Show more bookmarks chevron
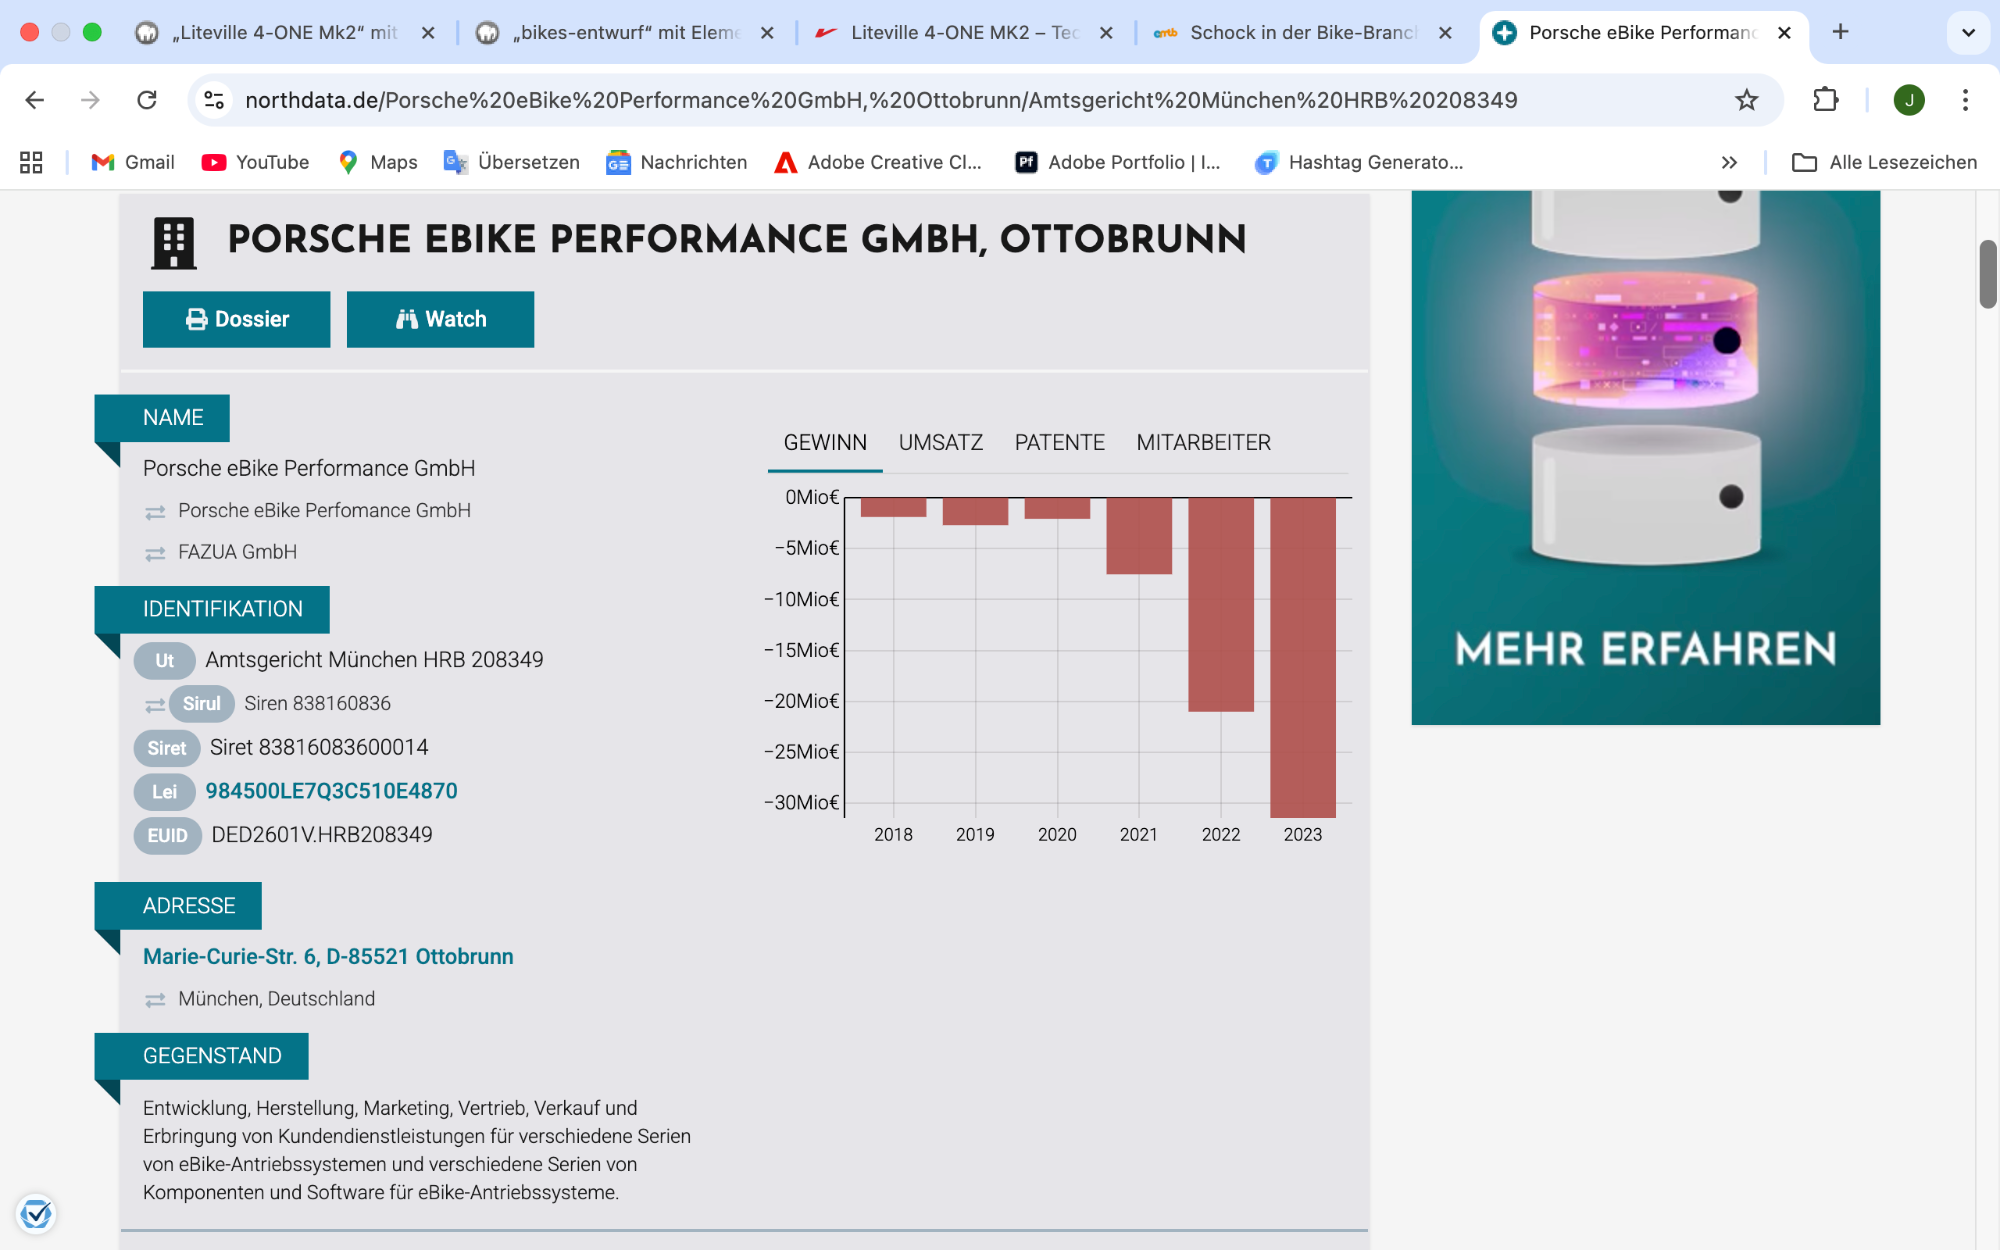Screen dimensions: 2000x1250 coord(1729,162)
